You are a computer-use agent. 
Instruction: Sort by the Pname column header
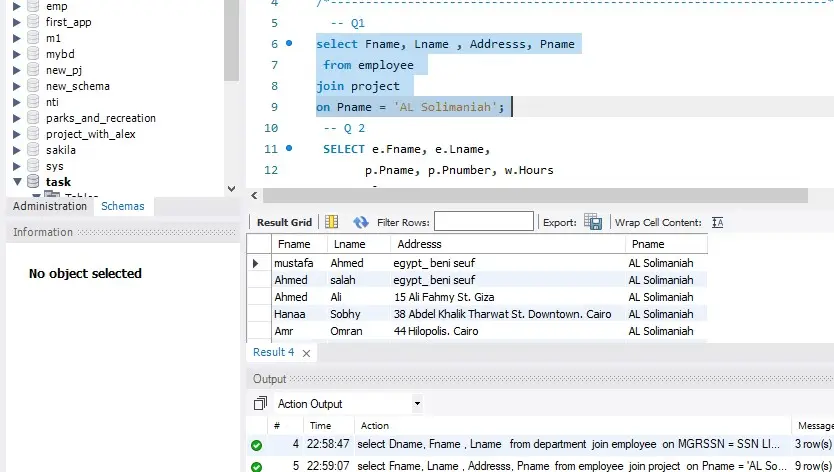666,244
